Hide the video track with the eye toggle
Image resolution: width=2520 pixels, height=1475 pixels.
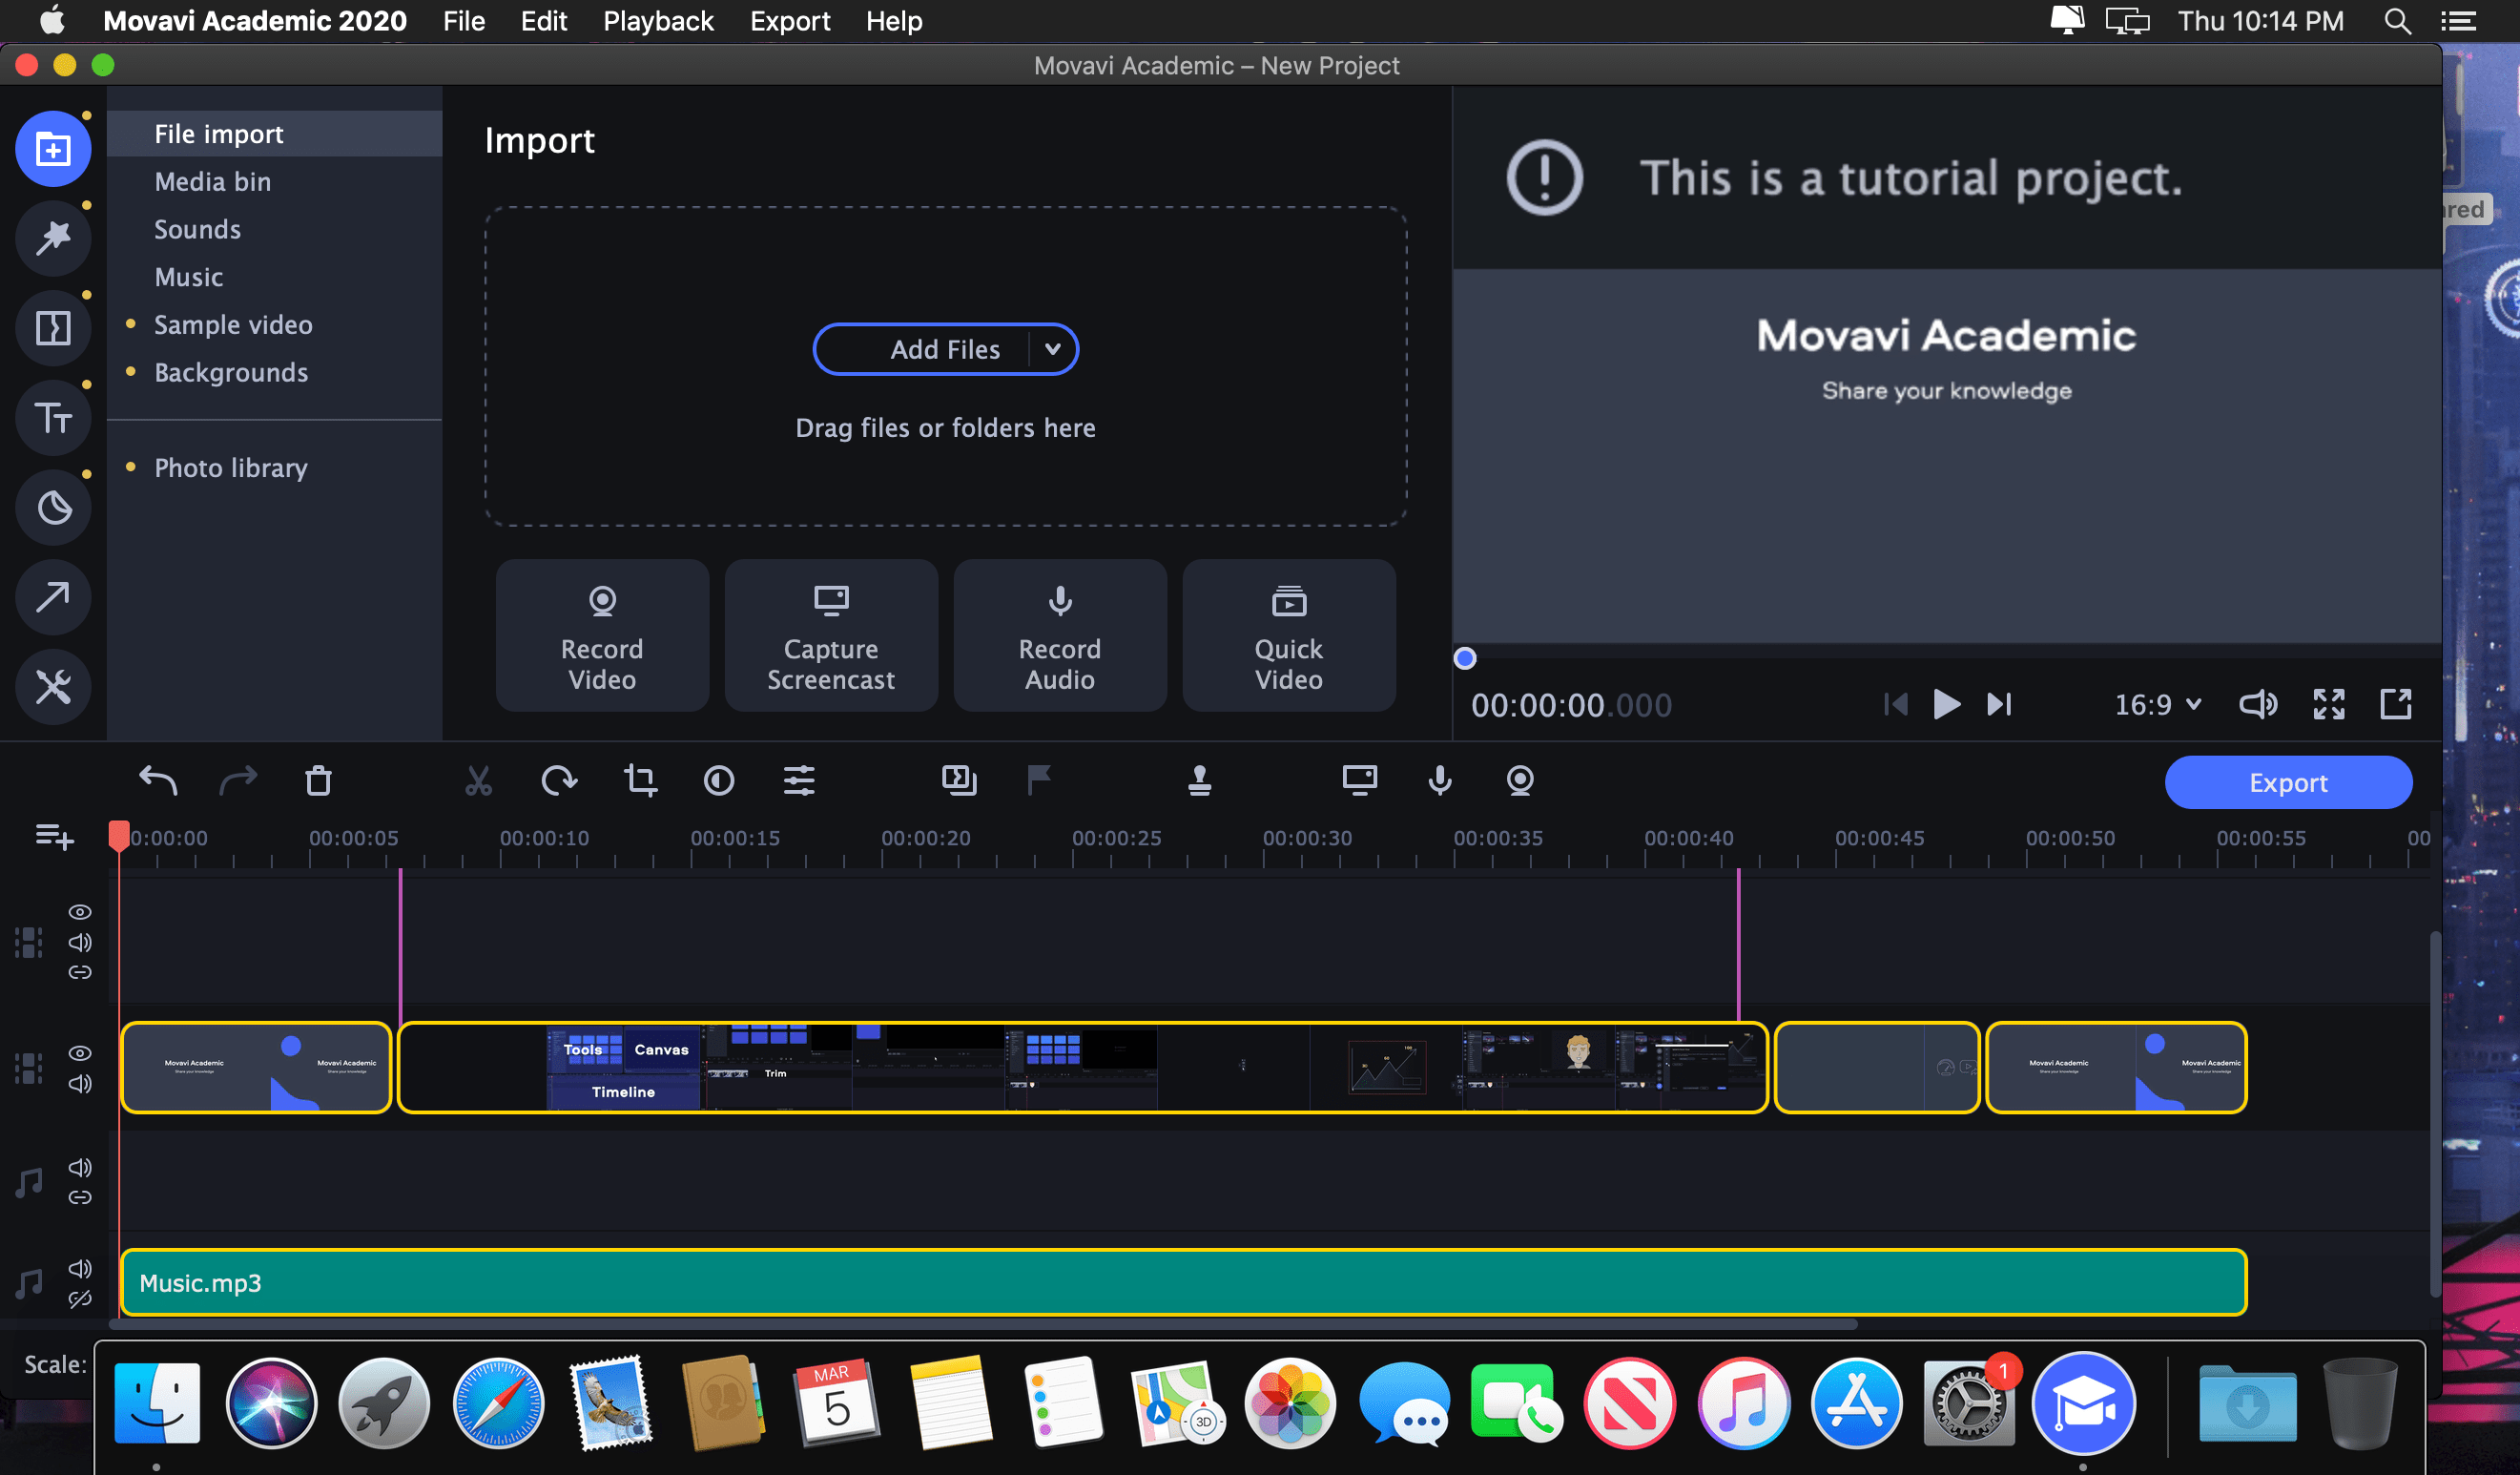tap(79, 1053)
